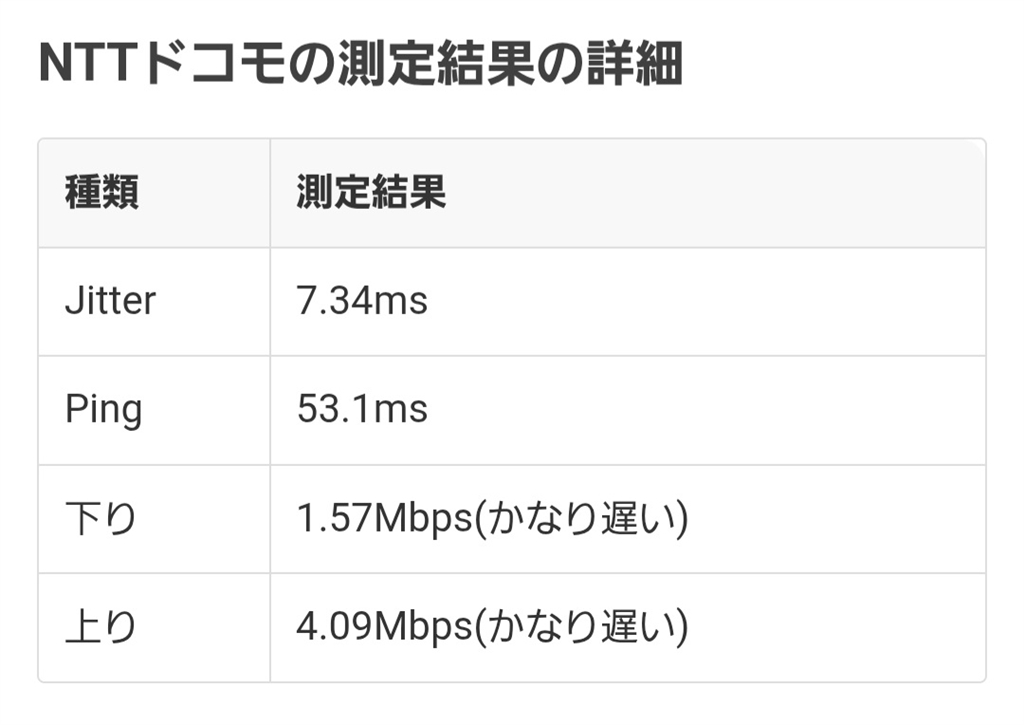Click かなり遅い note in 上り row
1024x725 pixels.
pos(581,627)
